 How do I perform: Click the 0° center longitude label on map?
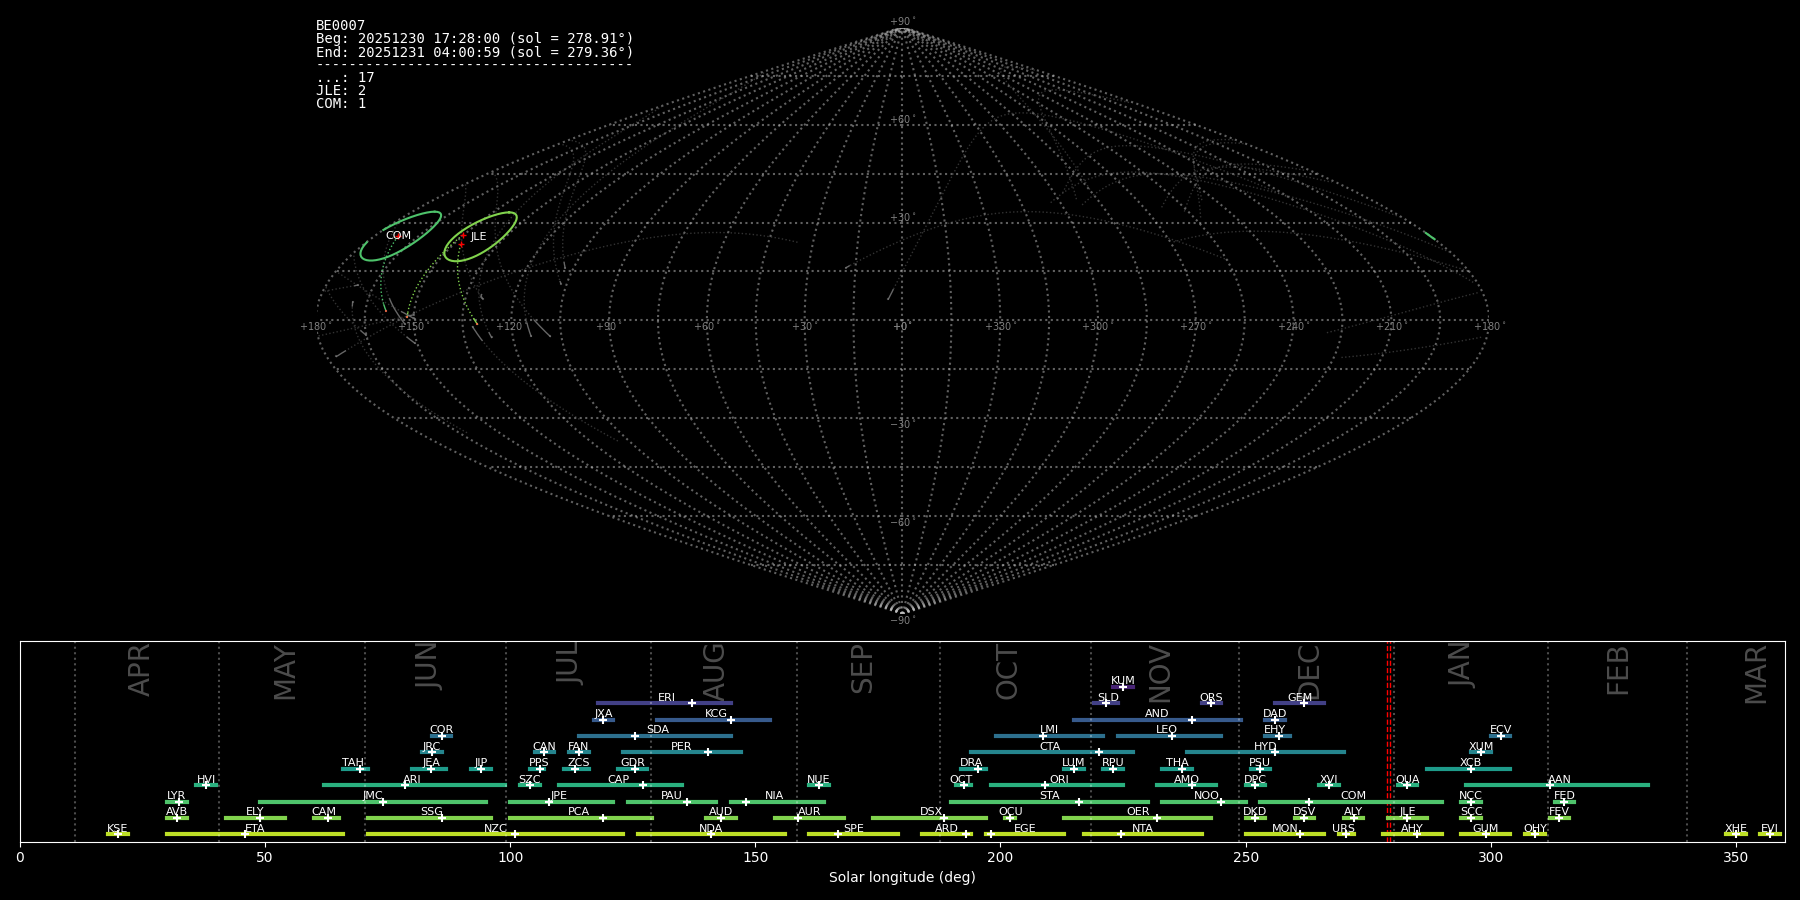[901, 327]
